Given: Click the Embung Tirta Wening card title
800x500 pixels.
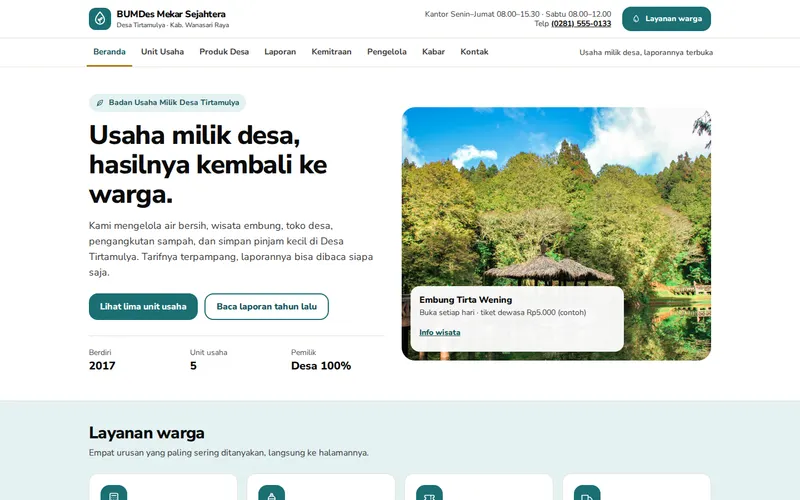Looking at the screenshot, I should point(466,300).
